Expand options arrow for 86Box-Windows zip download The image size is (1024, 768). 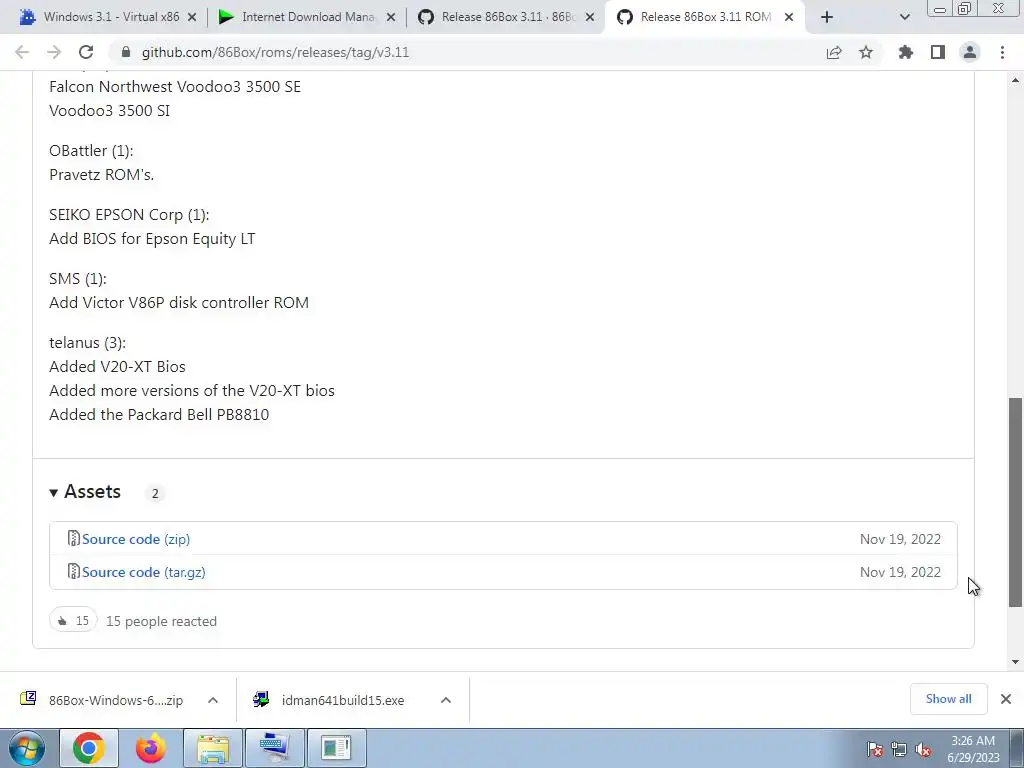(x=213, y=700)
